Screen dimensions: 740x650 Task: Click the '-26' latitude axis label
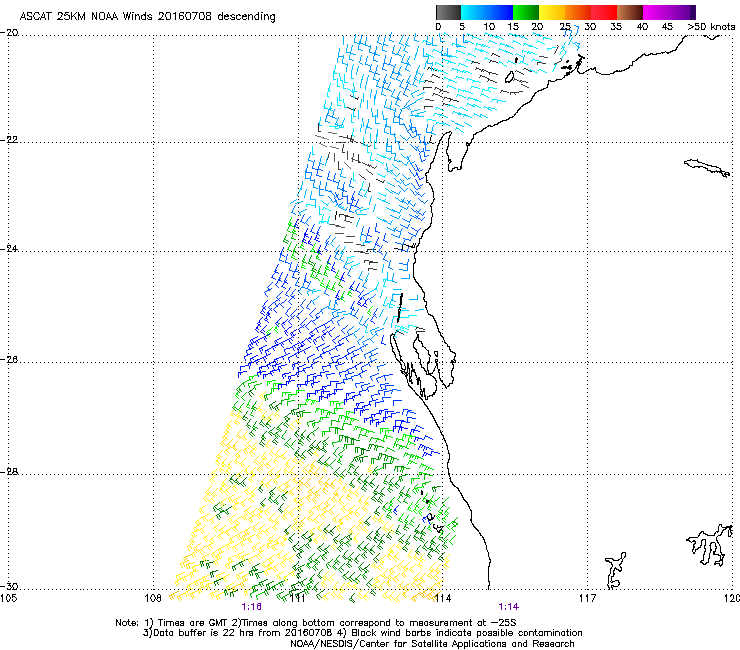tap(9, 360)
